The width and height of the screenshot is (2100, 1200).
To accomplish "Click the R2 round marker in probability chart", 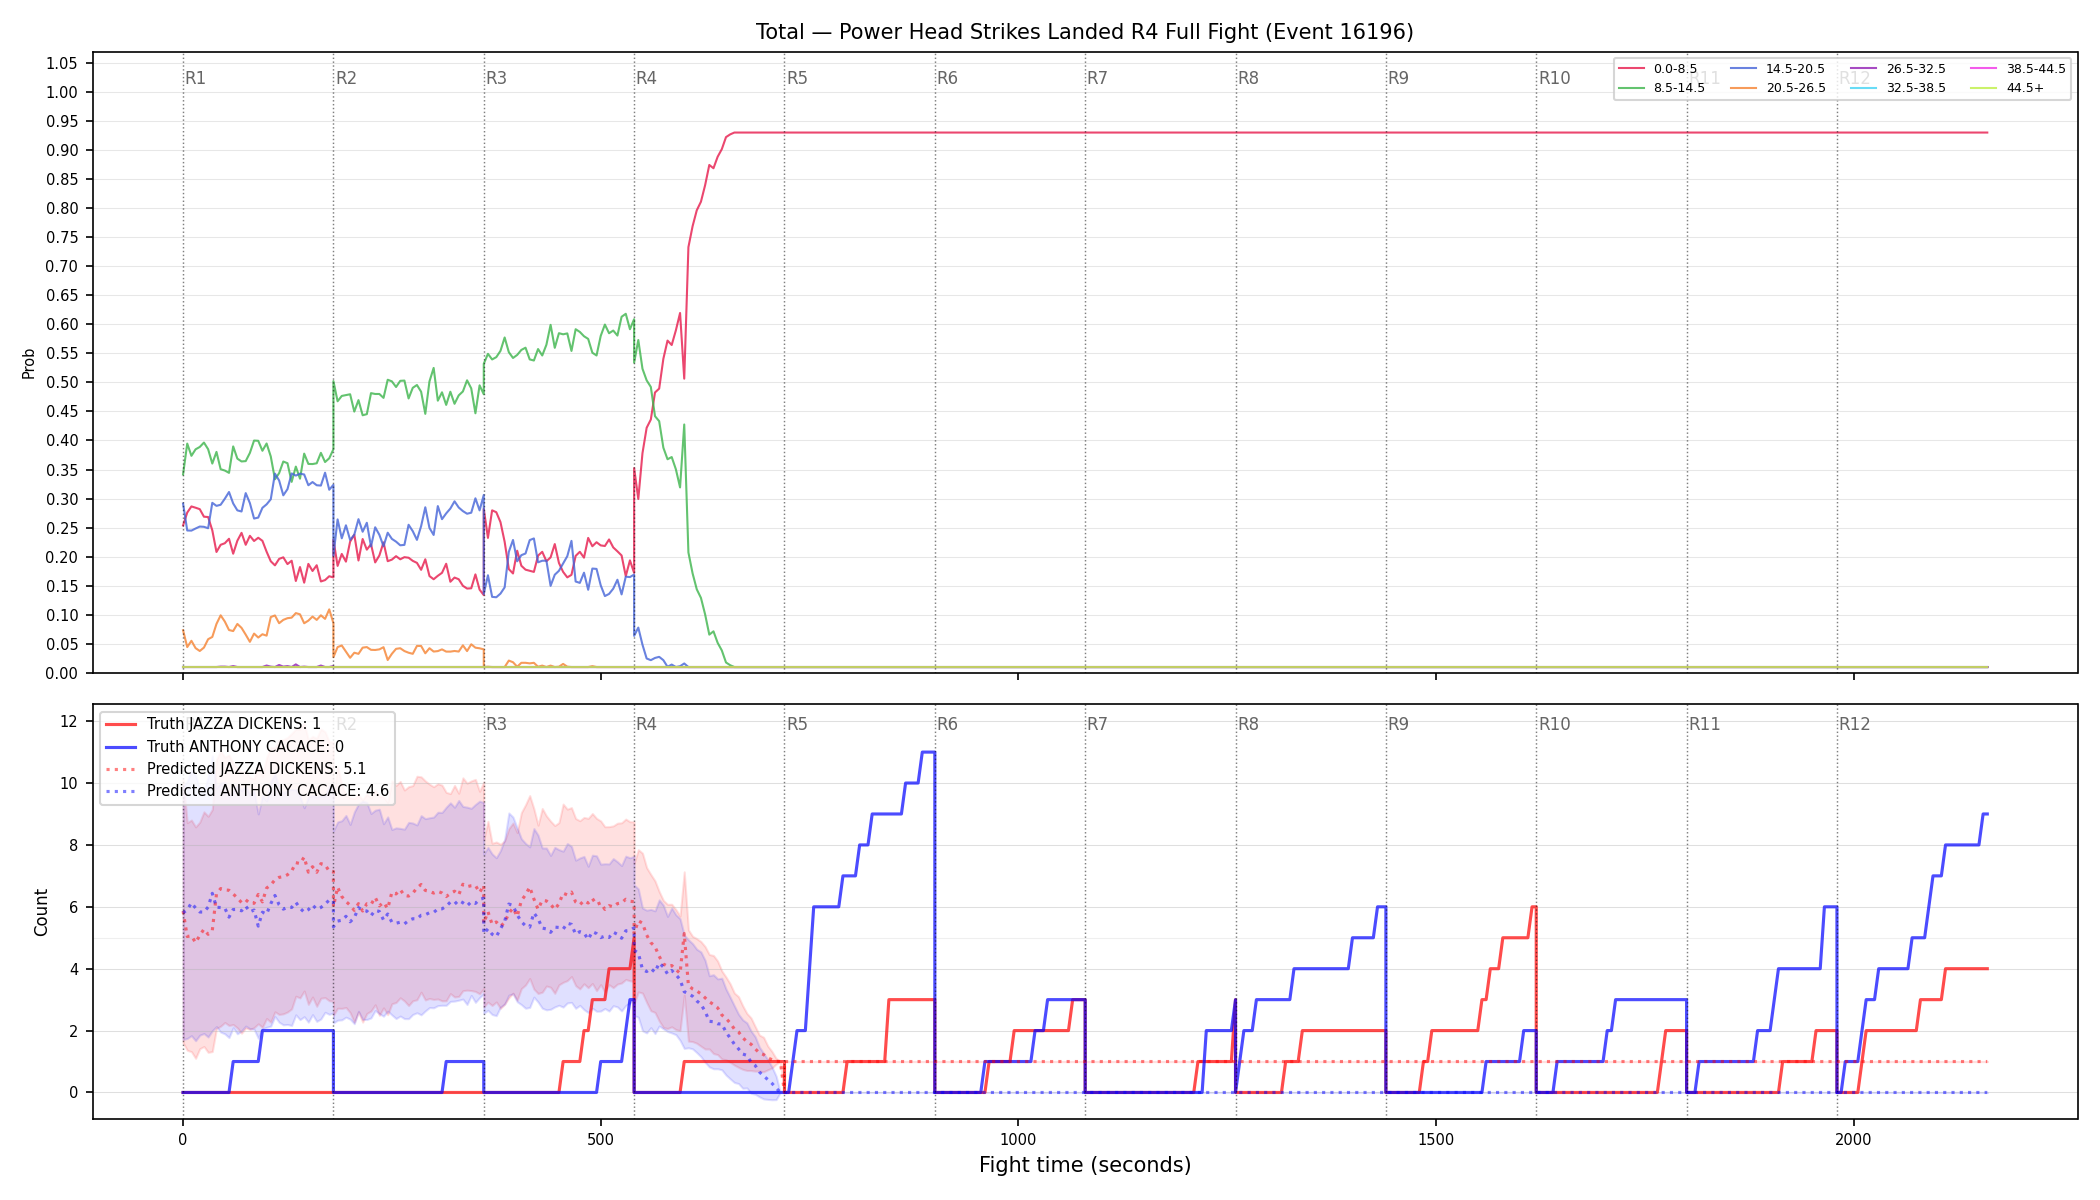I will (x=346, y=78).
